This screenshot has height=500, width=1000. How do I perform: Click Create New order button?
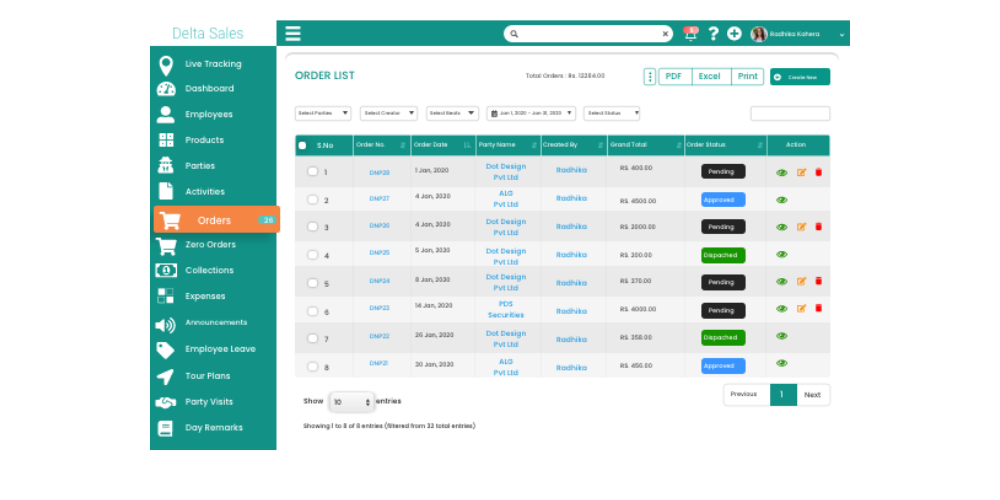click(800, 77)
